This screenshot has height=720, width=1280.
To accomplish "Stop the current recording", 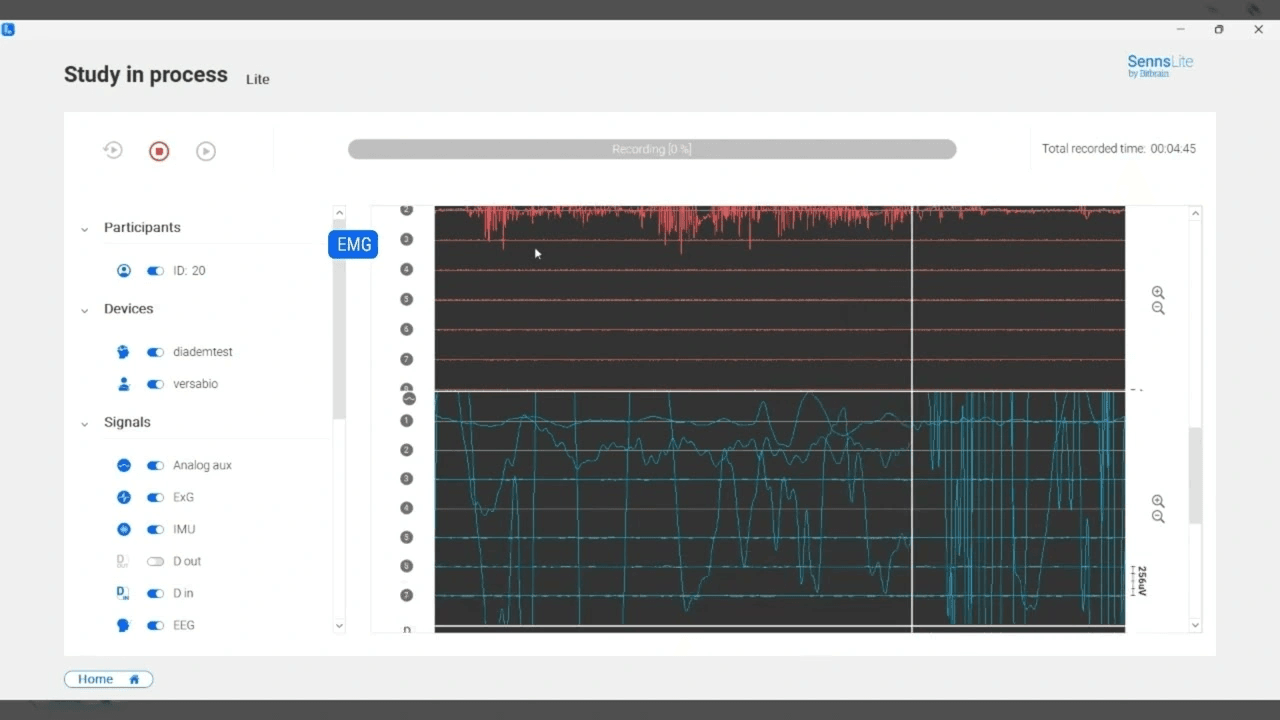I will tap(159, 151).
